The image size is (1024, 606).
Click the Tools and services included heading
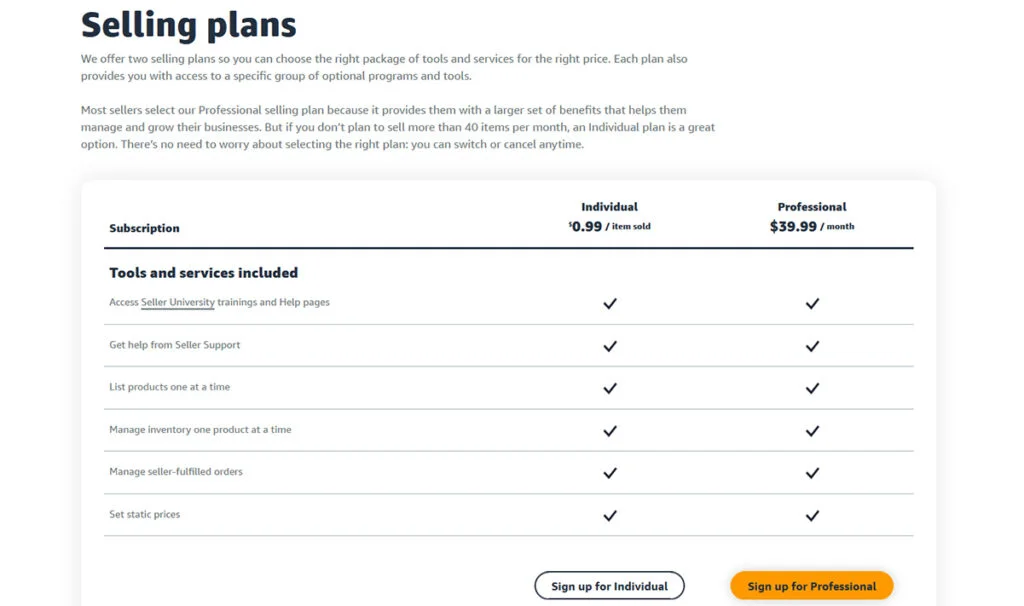tap(203, 272)
